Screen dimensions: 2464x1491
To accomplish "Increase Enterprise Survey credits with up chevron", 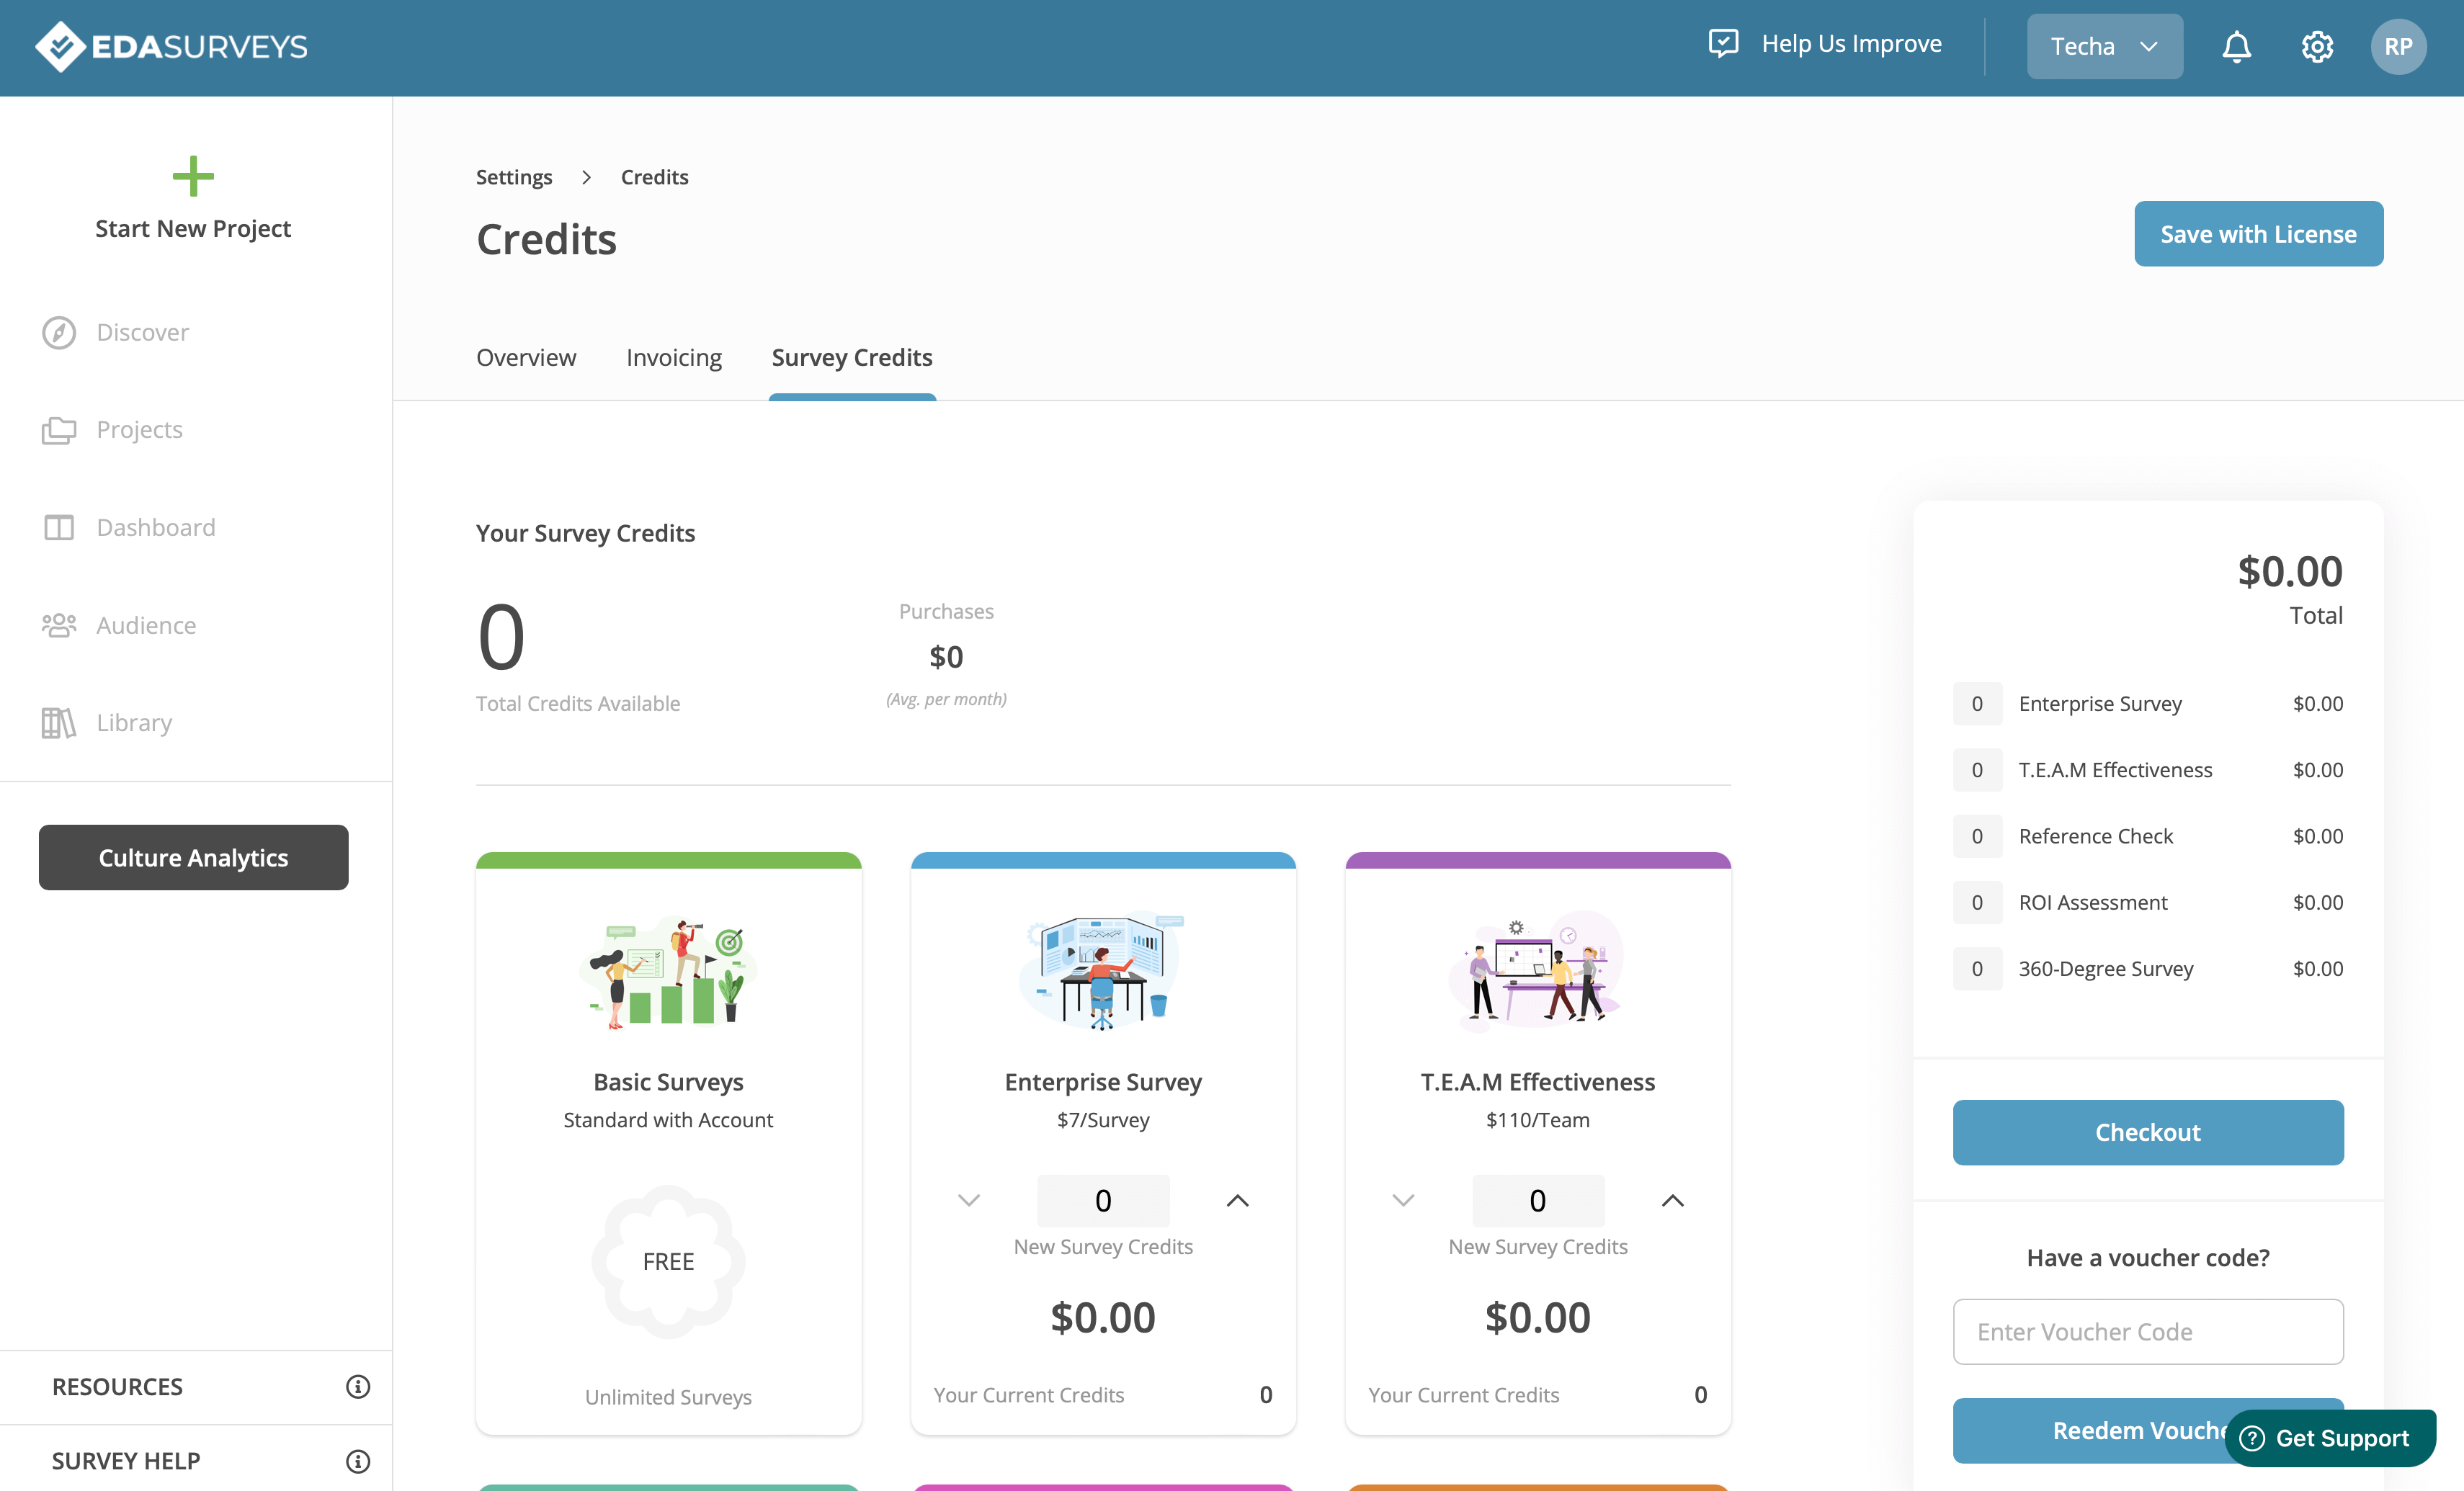I will point(1237,1200).
